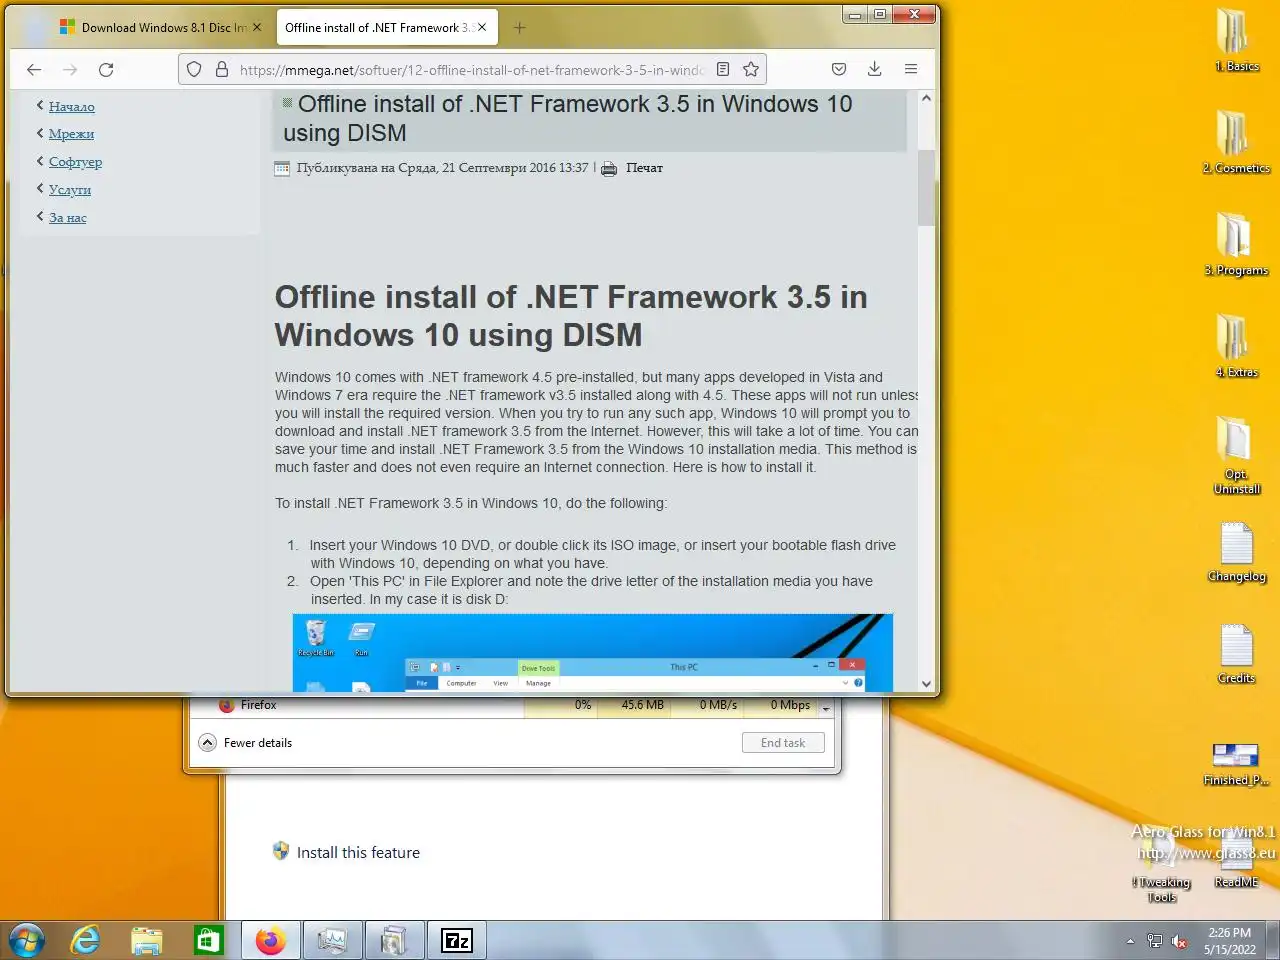Click the Windows Features taskbar button
The height and width of the screenshot is (960, 1280).
point(393,940)
